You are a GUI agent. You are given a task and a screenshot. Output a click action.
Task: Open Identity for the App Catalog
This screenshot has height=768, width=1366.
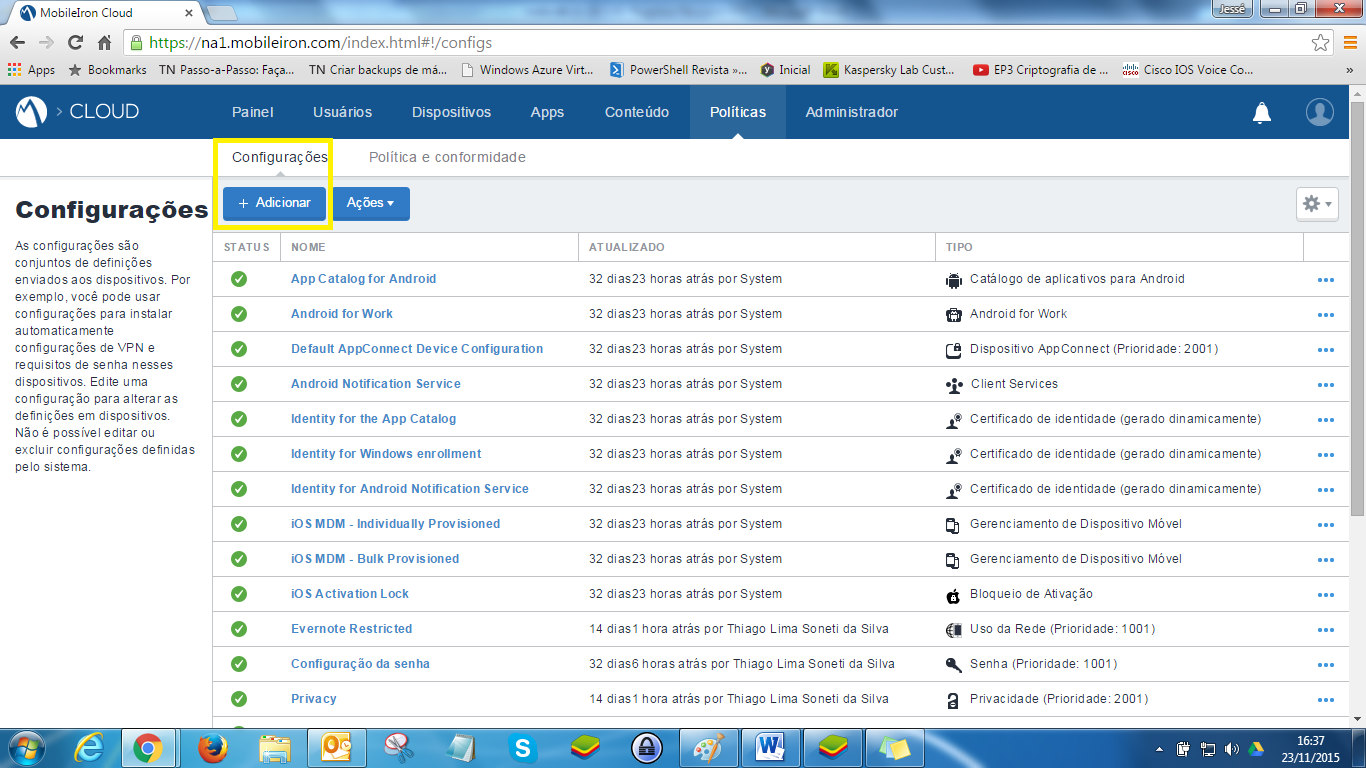373,419
